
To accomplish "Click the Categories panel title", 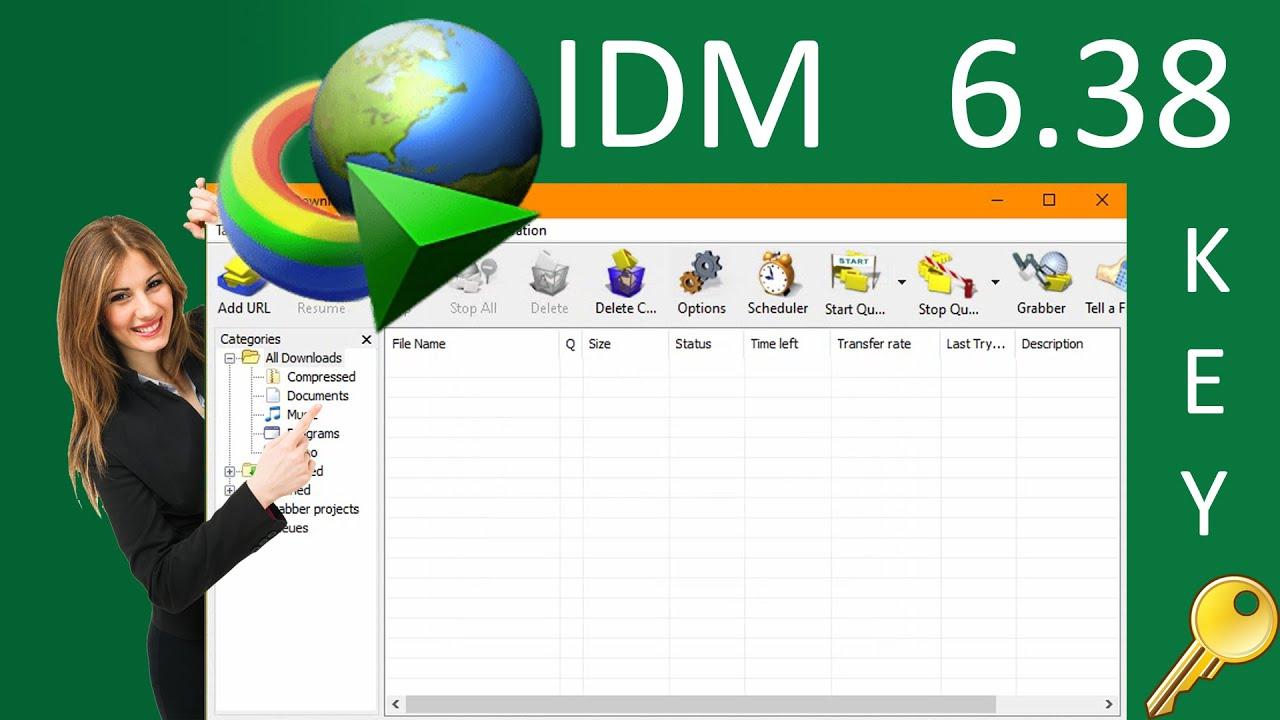I will 250,340.
